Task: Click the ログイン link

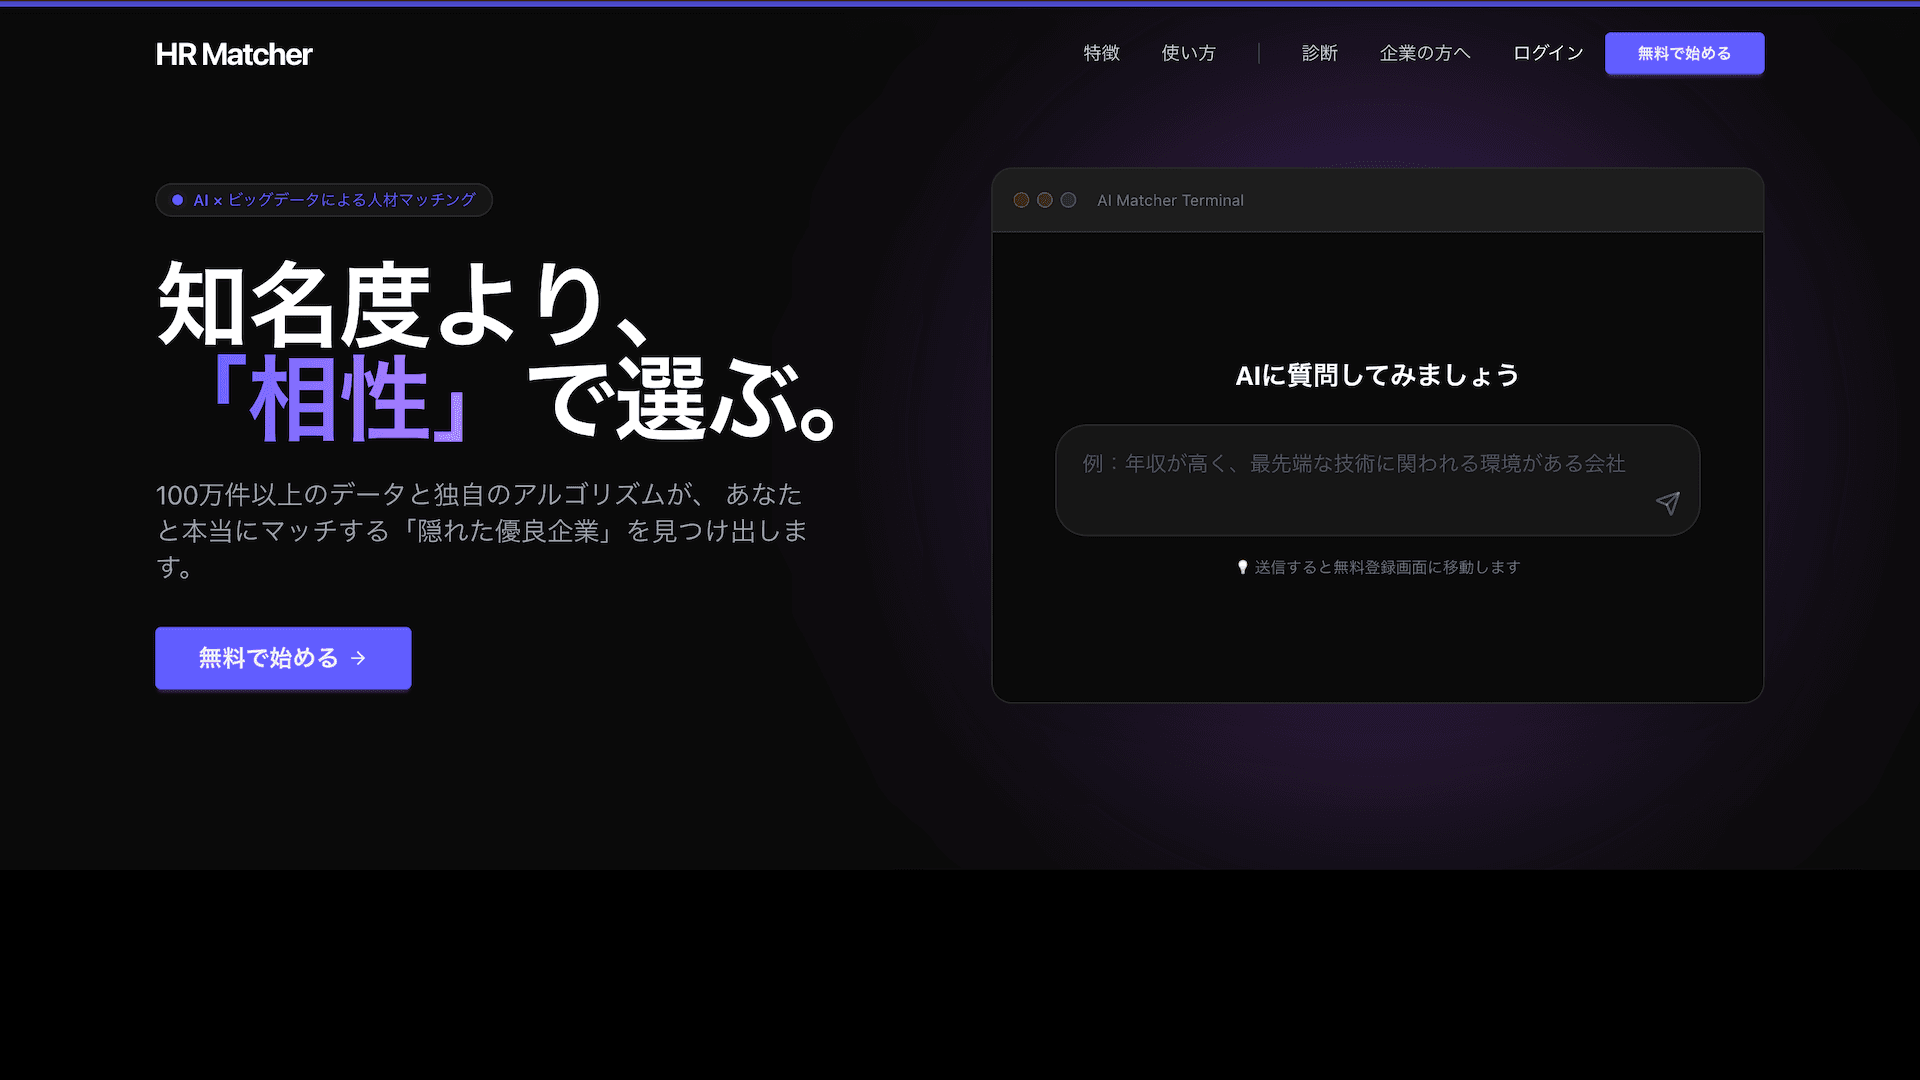Action: [1547, 53]
